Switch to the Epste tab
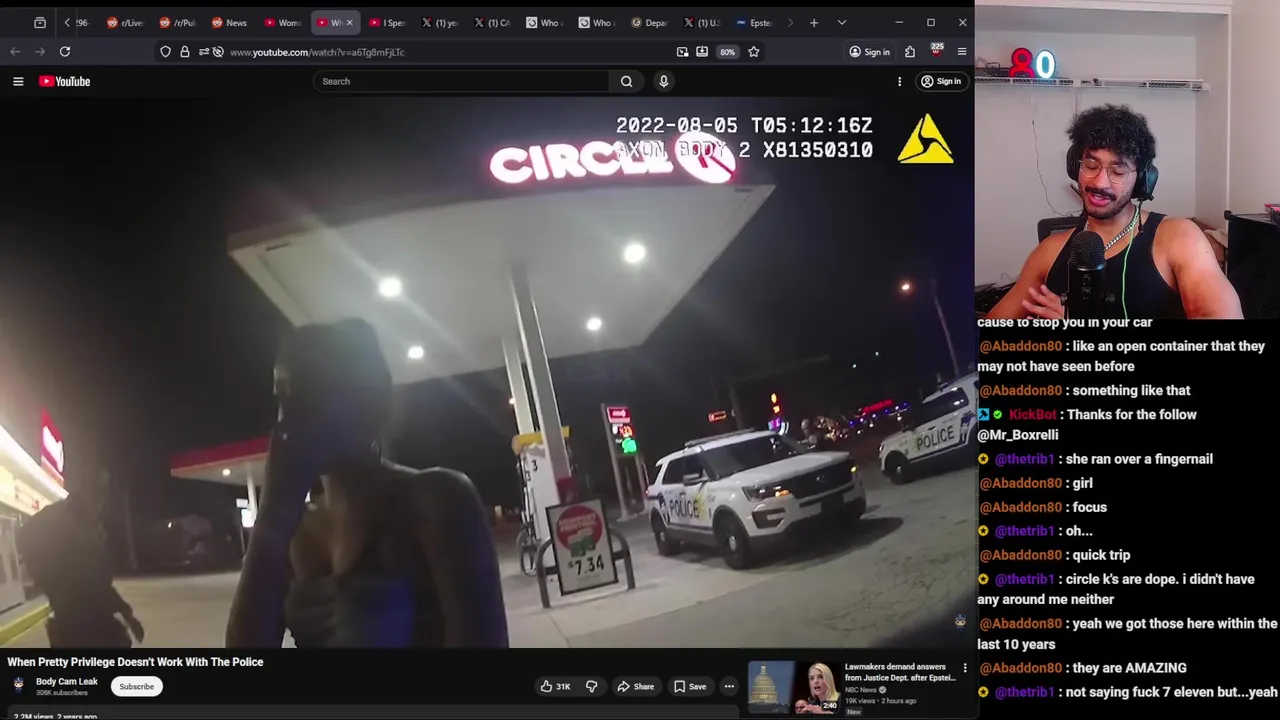The height and width of the screenshot is (720, 1280). pos(754,22)
